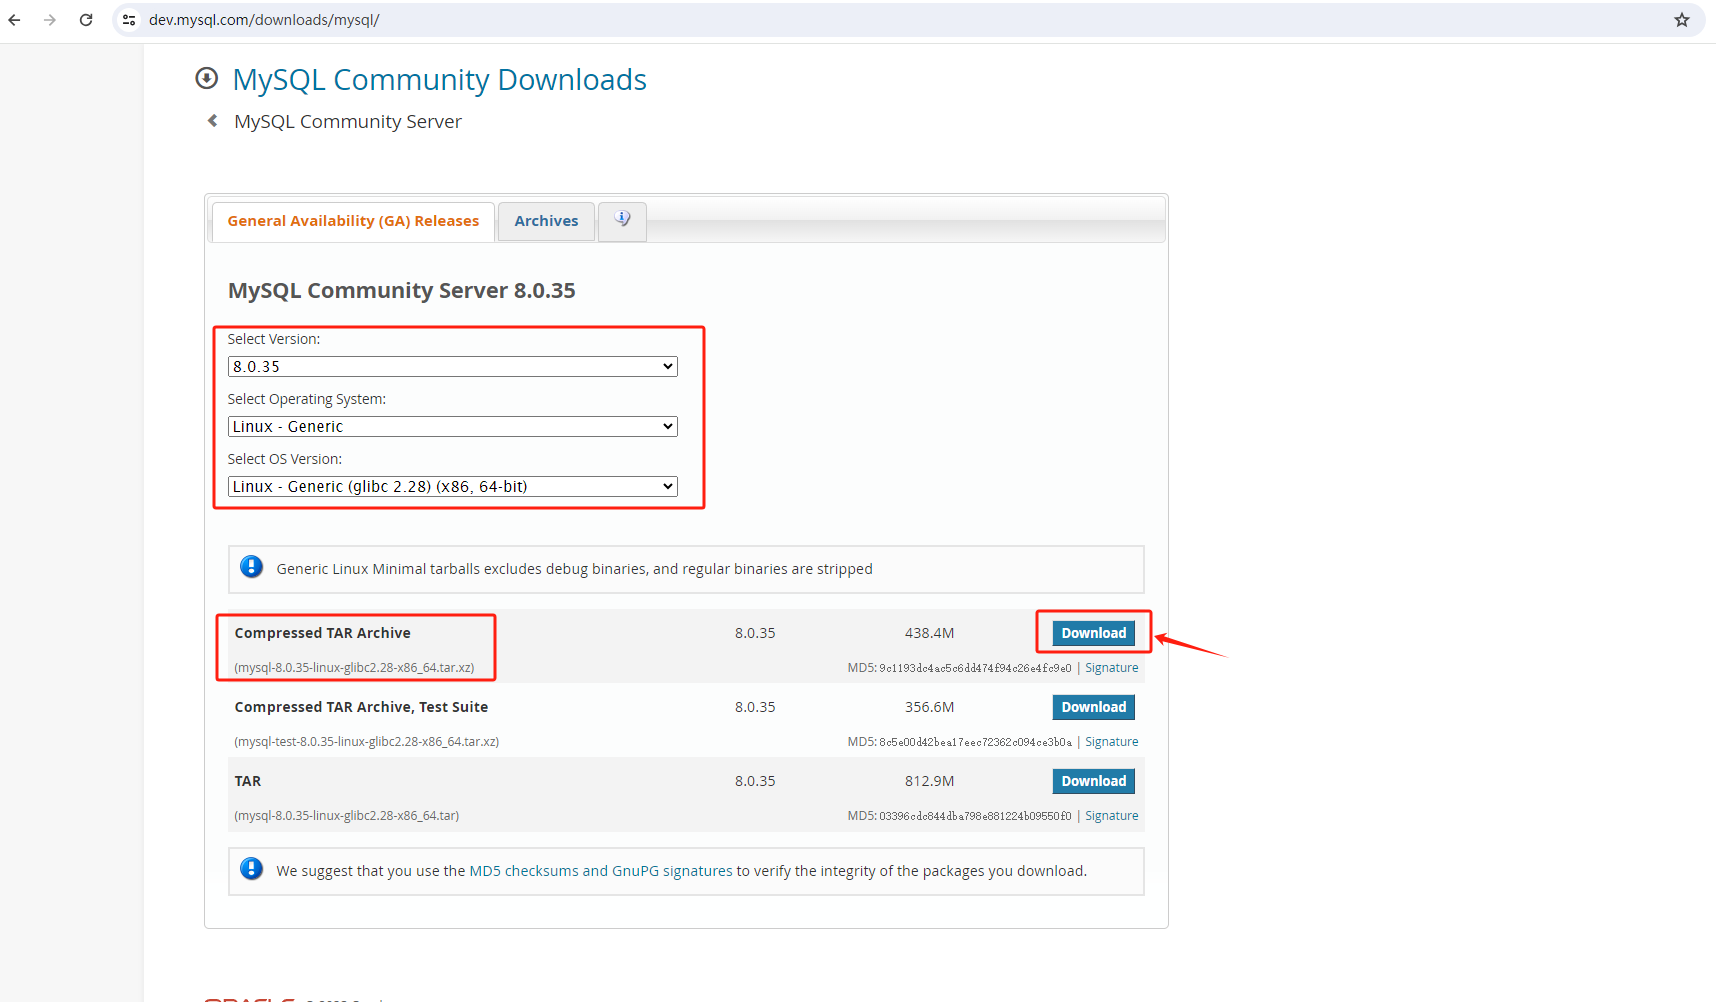Click the info icon beside checksums suggestion
The width and height of the screenshot is (1716, 1002).
pos(252,869)
